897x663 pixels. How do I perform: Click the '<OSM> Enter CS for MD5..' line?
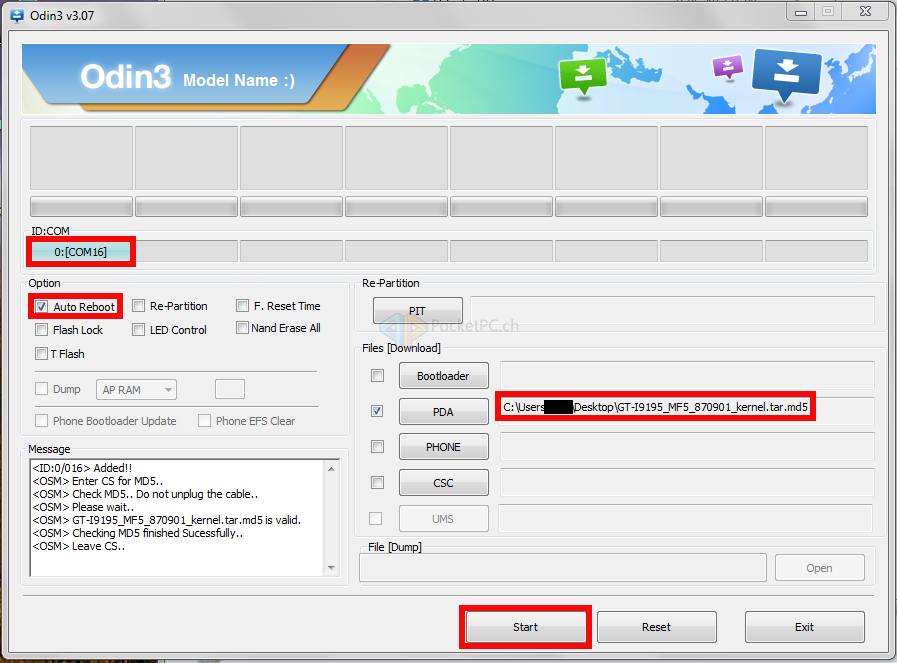click(x=98, y=481)
